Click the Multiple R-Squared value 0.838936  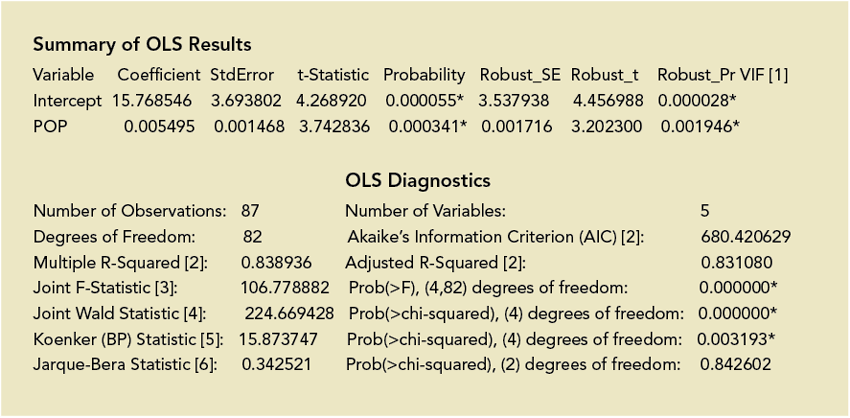[x=277, y=263]
